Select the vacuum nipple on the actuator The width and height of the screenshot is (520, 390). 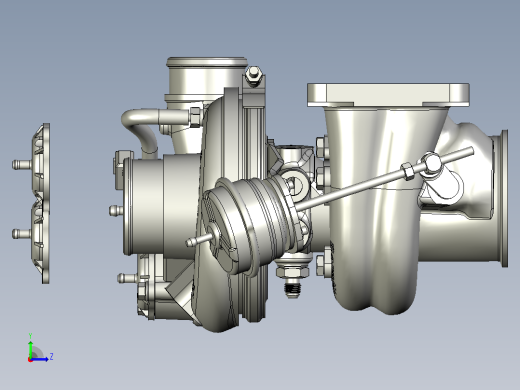pyautogui.click(x=199, y=240)
